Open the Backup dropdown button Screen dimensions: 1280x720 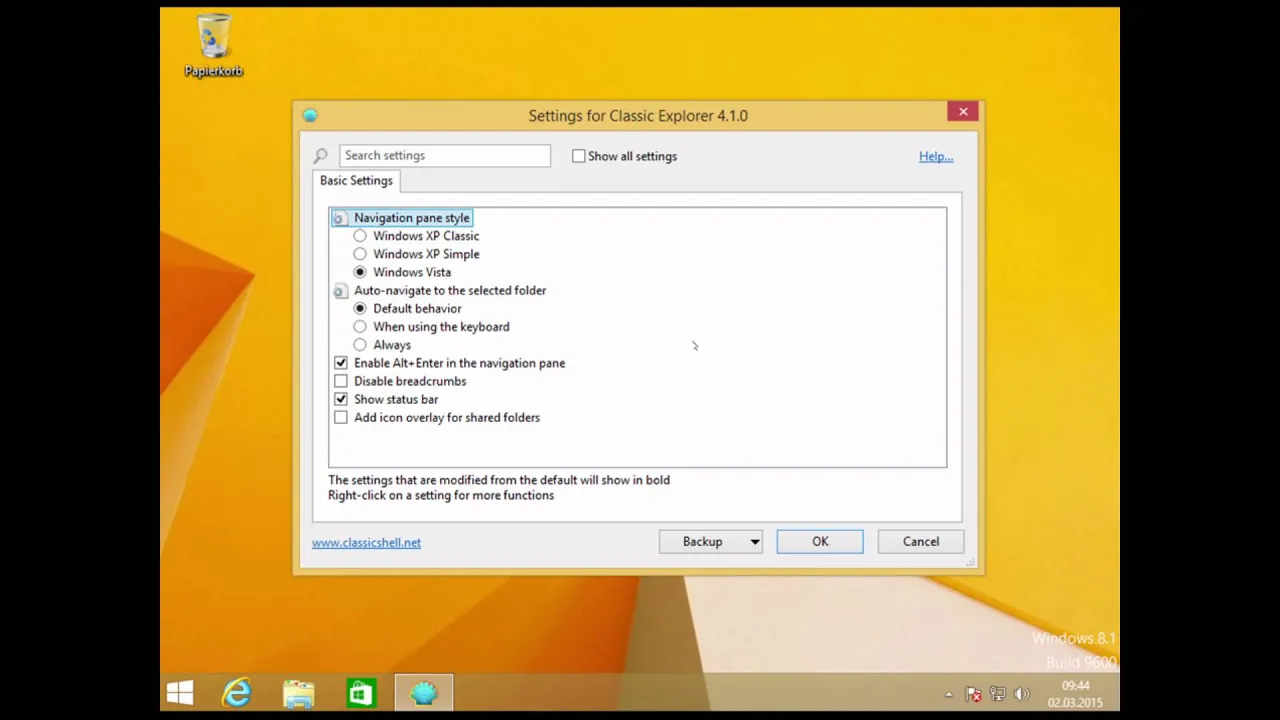tap(711, 542)
